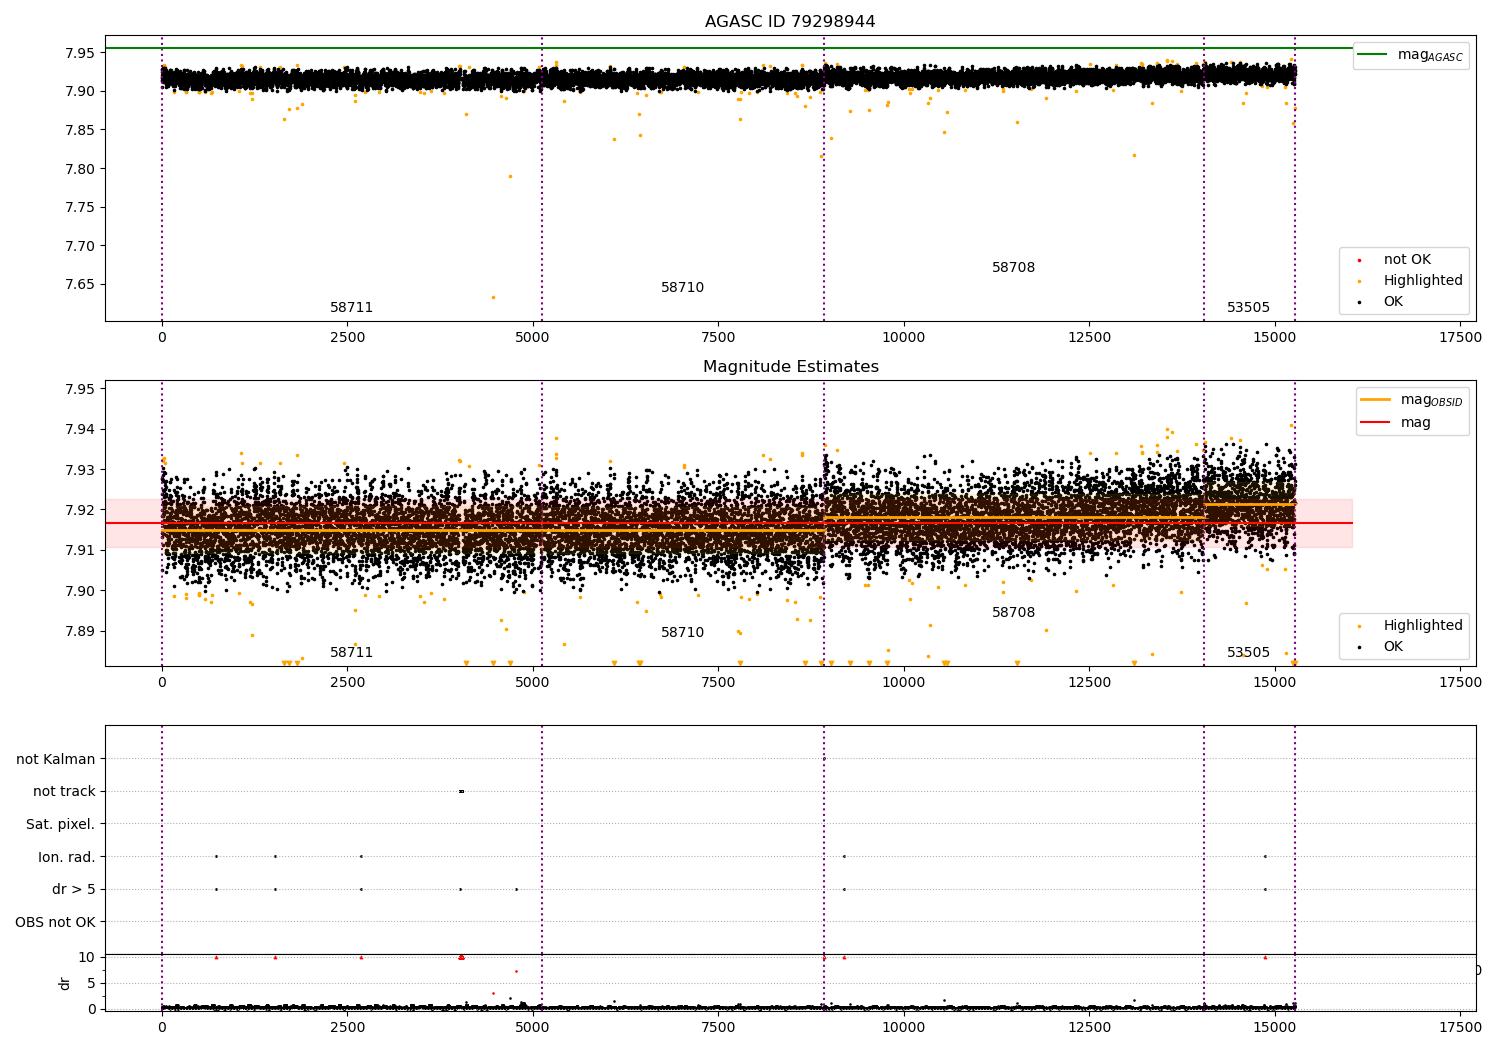This screenshot has width=1500, height=1050.
Task: Click the 'Magnitude Estimates' subplot title
Action: (790, 367)
